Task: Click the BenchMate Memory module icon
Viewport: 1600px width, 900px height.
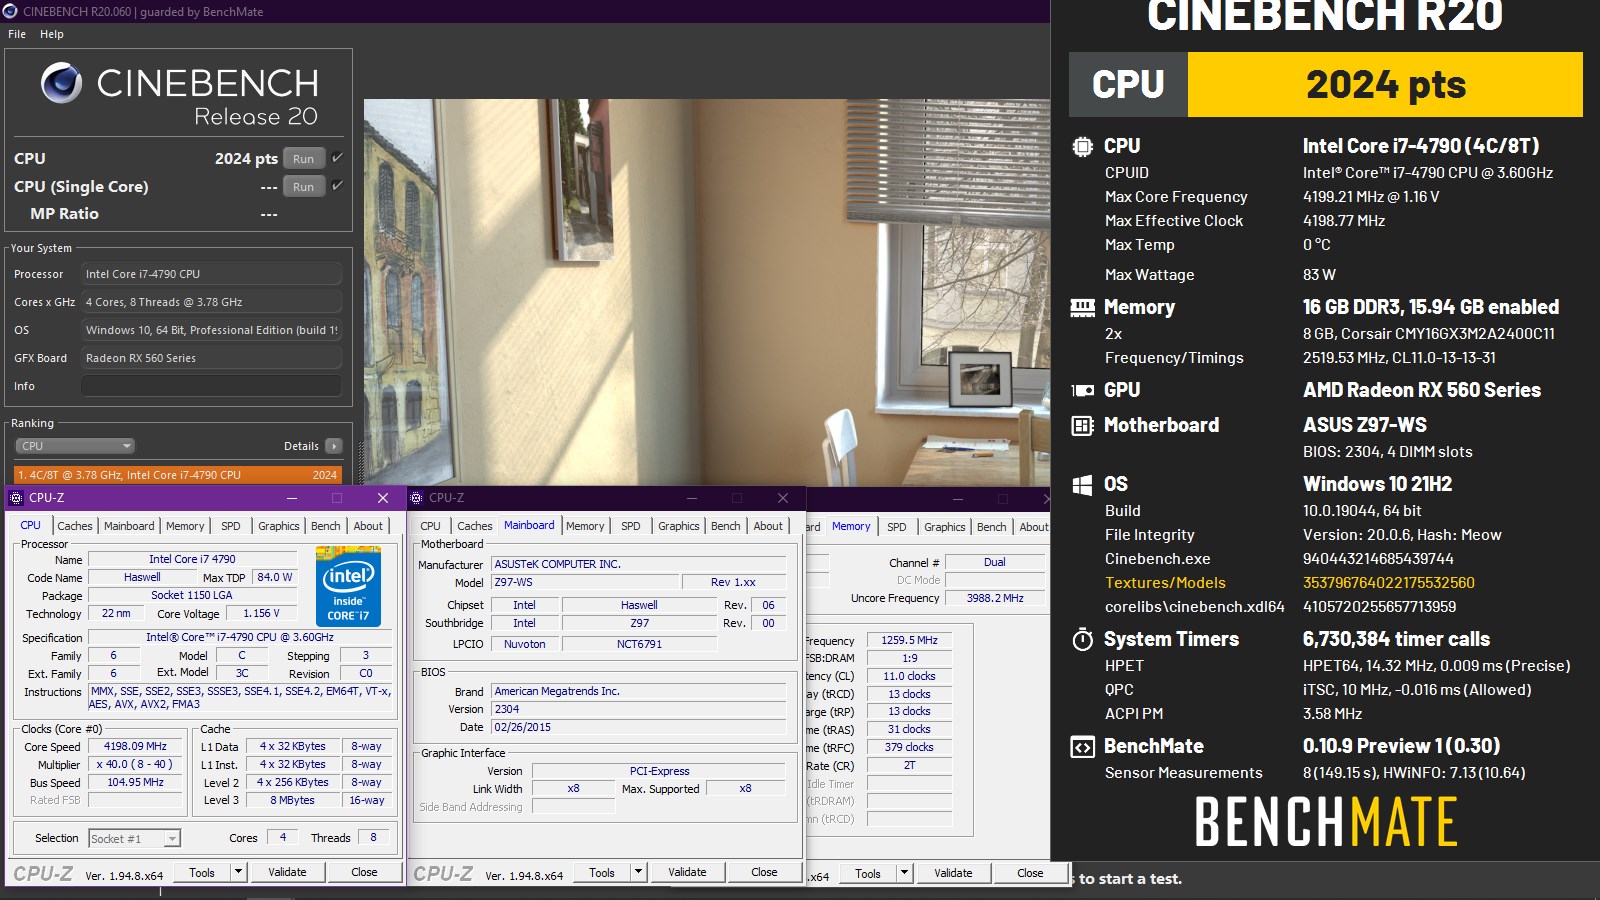Action: click(1082, 308)
